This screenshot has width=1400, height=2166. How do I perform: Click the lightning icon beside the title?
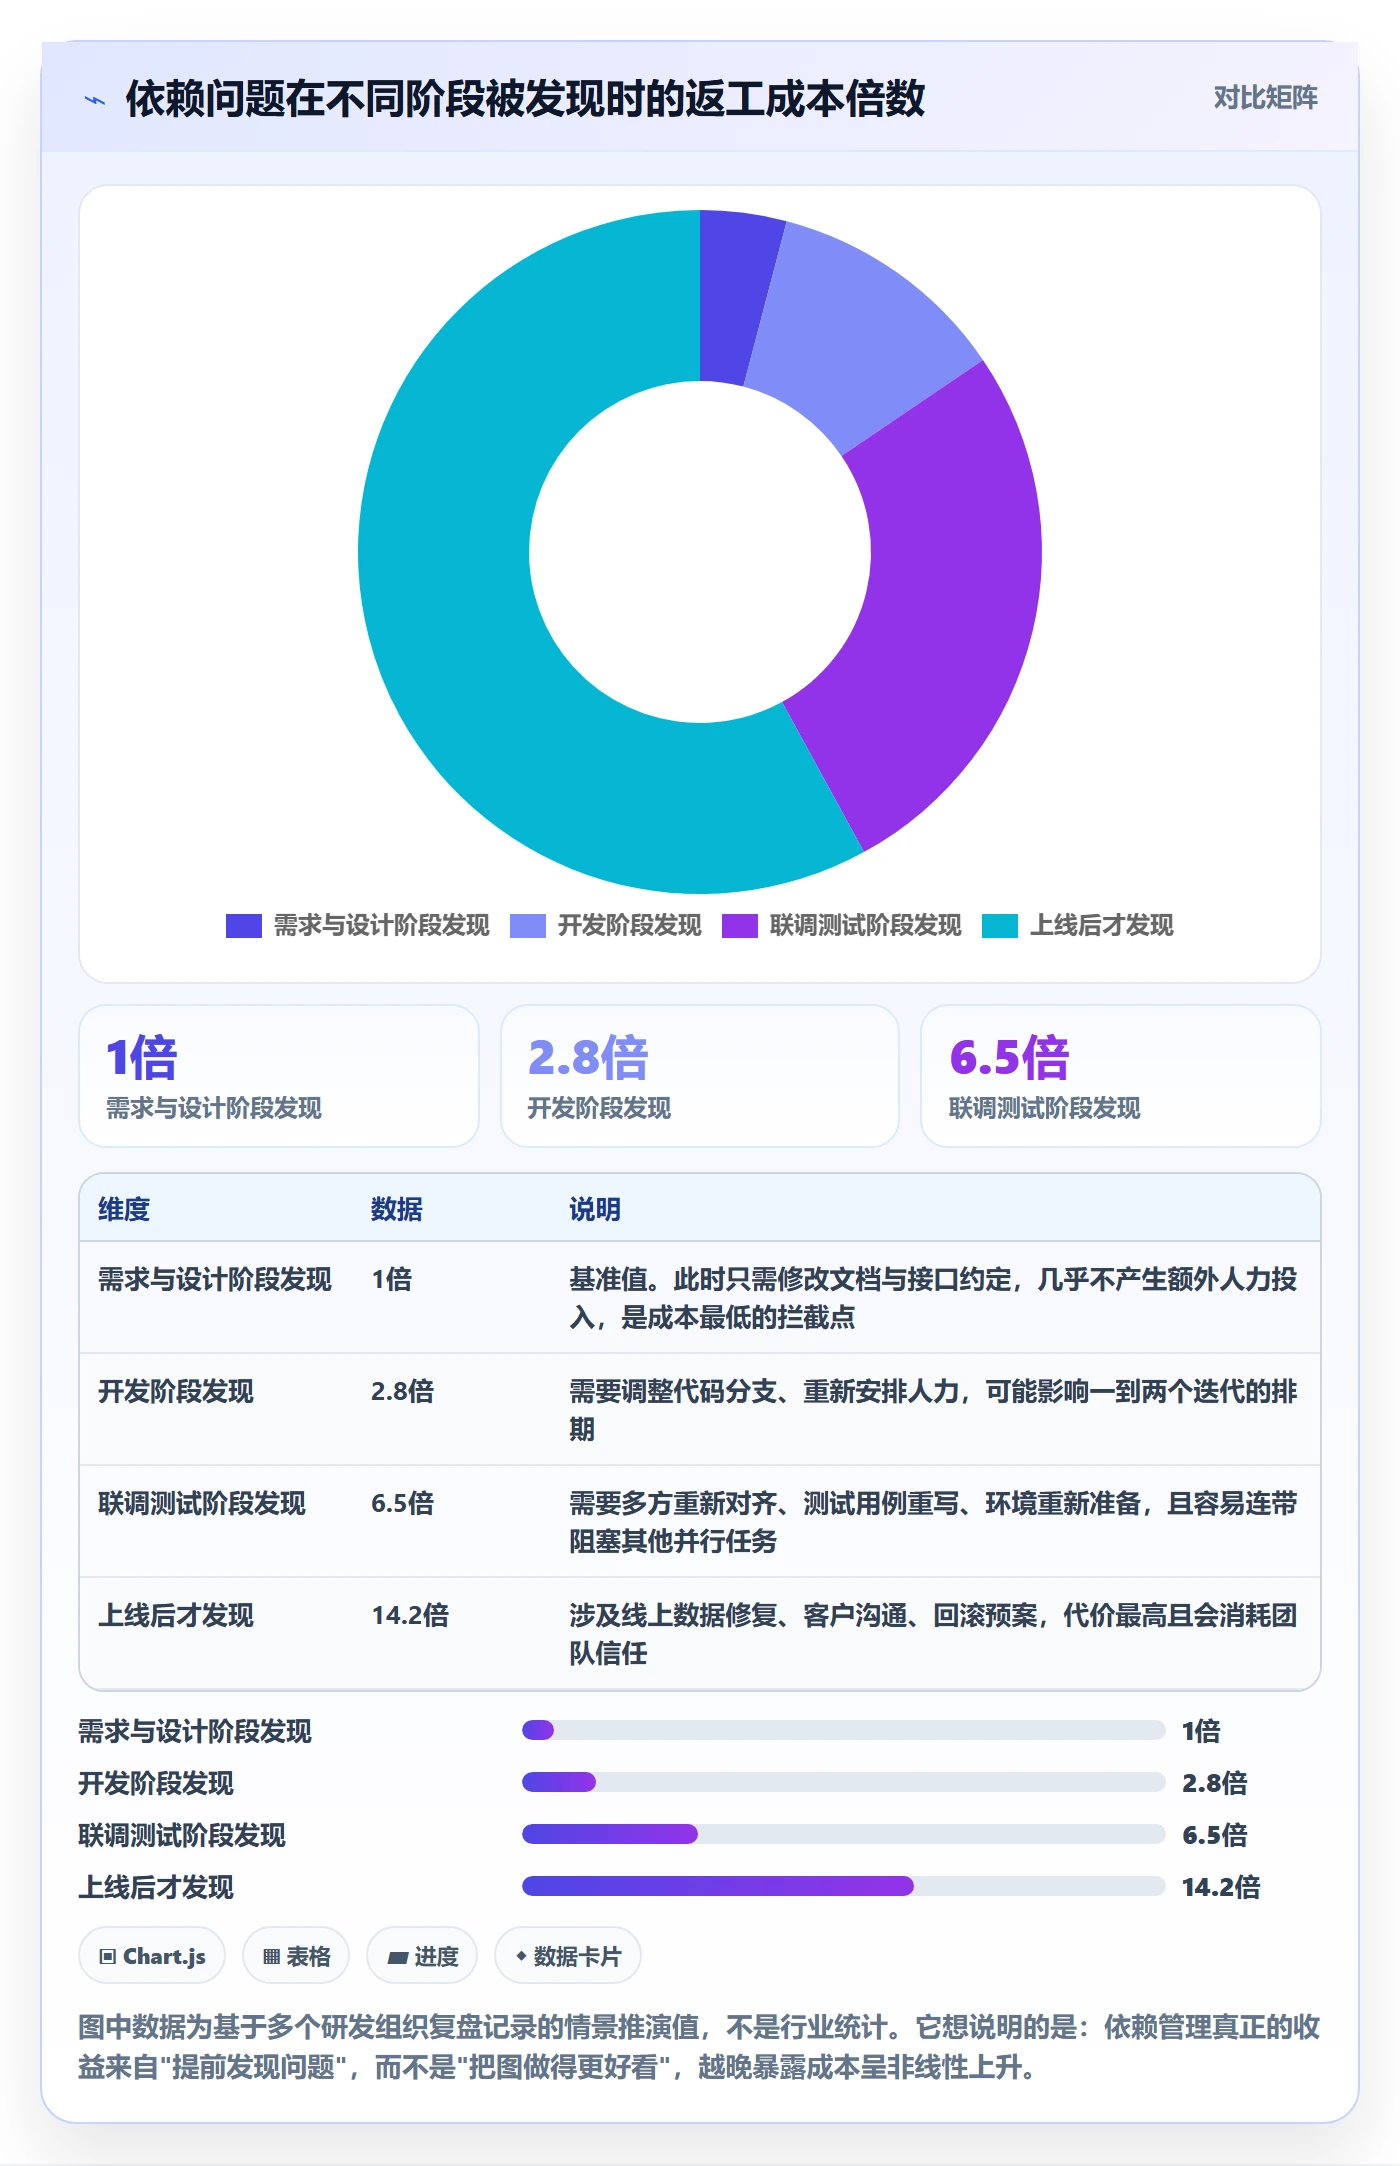pos(95,100)
